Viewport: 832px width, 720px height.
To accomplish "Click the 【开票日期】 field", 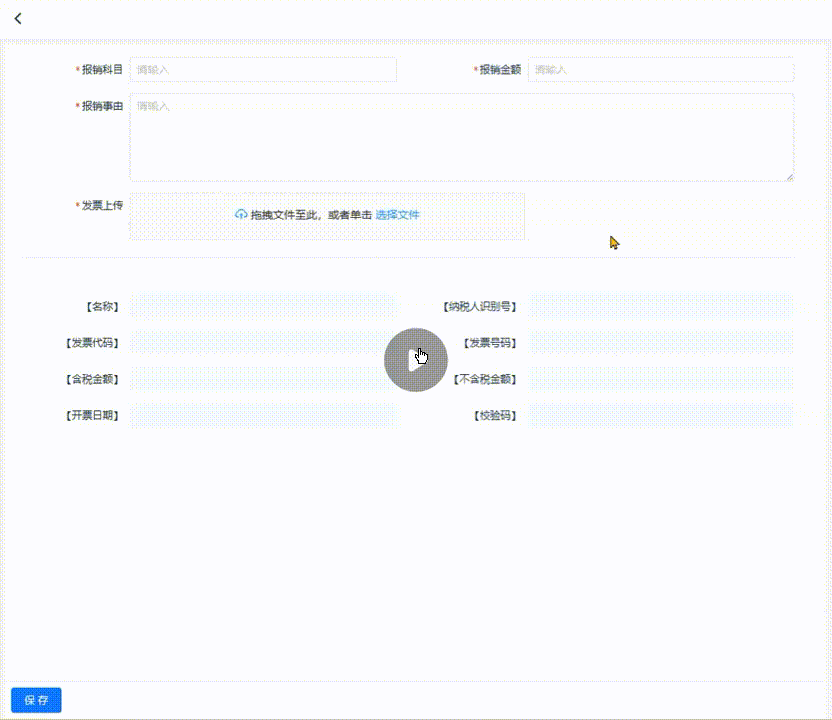I will 263,415.
